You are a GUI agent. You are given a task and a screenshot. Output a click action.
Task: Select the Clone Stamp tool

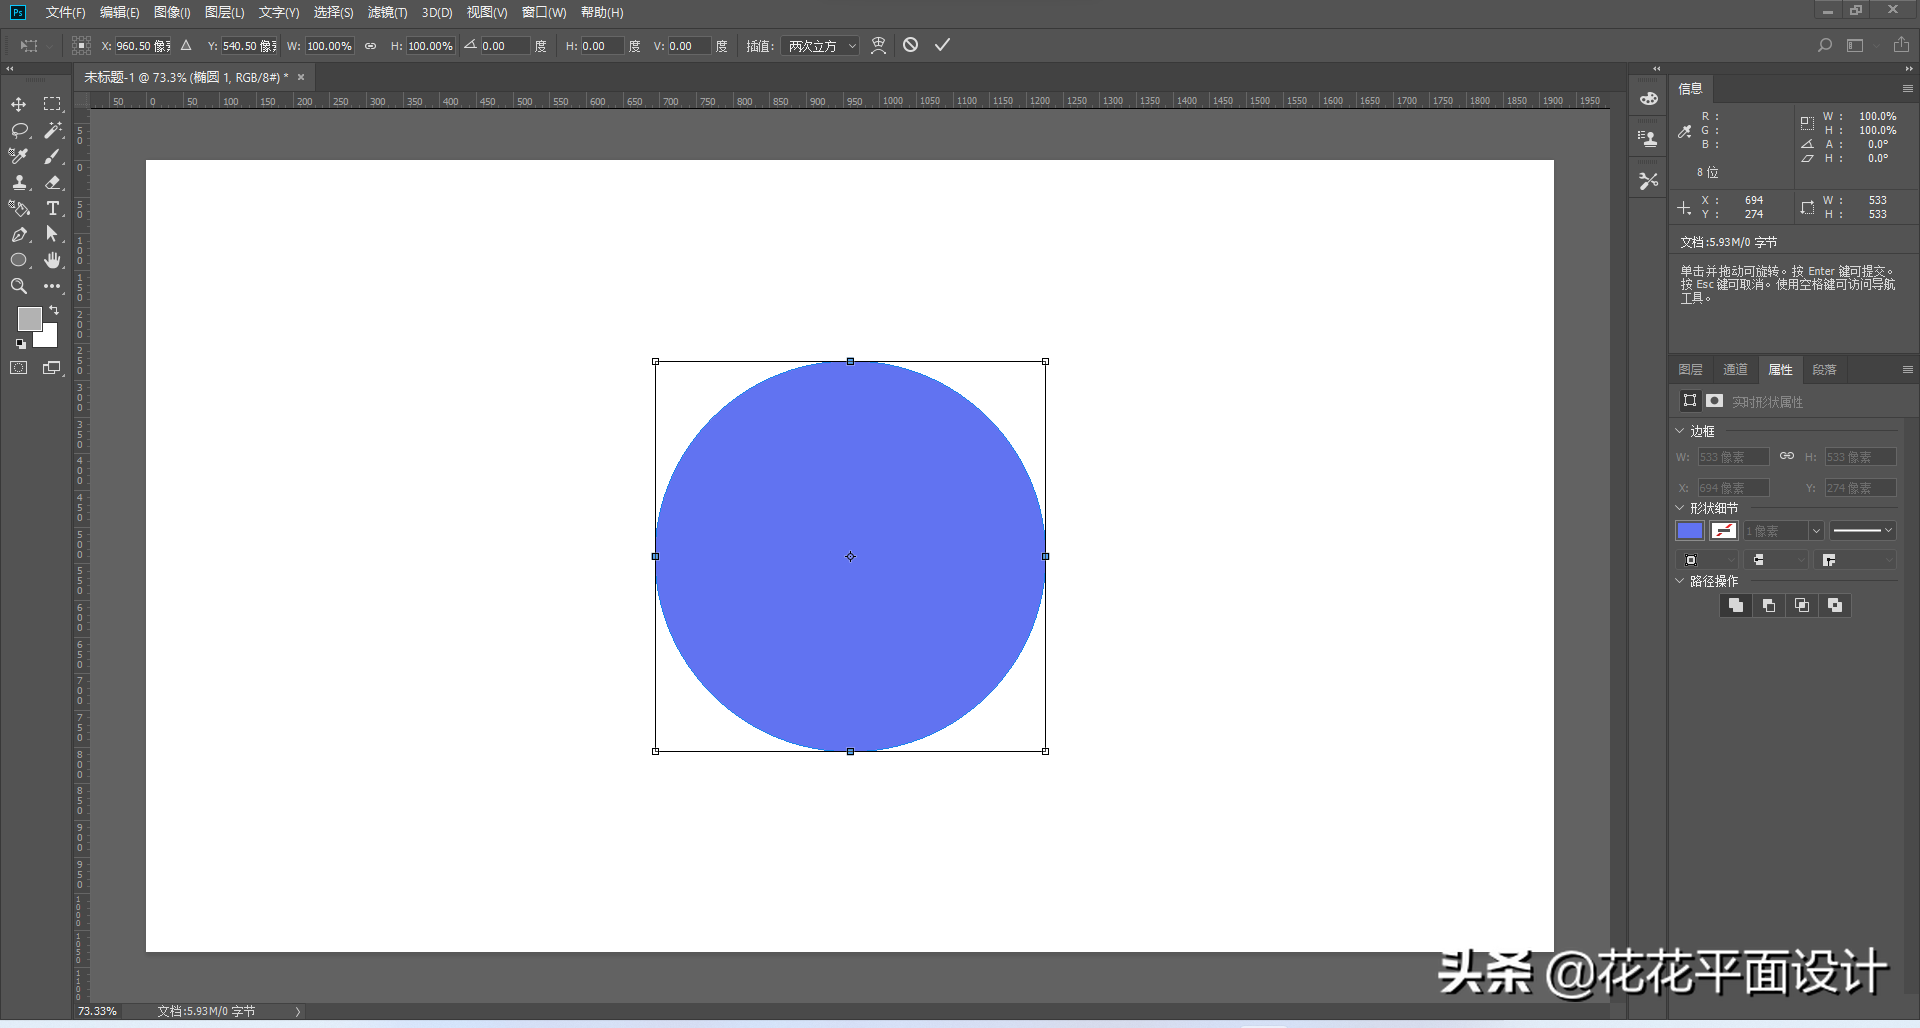(x=19, y=182)
